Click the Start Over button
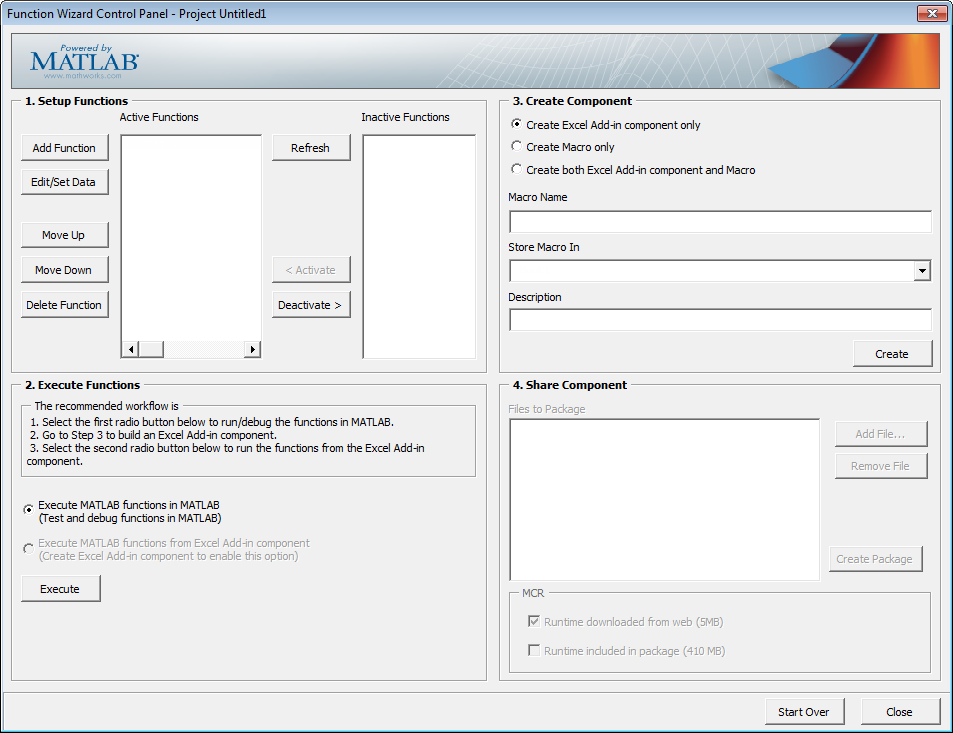 click(x=805, y=712)
